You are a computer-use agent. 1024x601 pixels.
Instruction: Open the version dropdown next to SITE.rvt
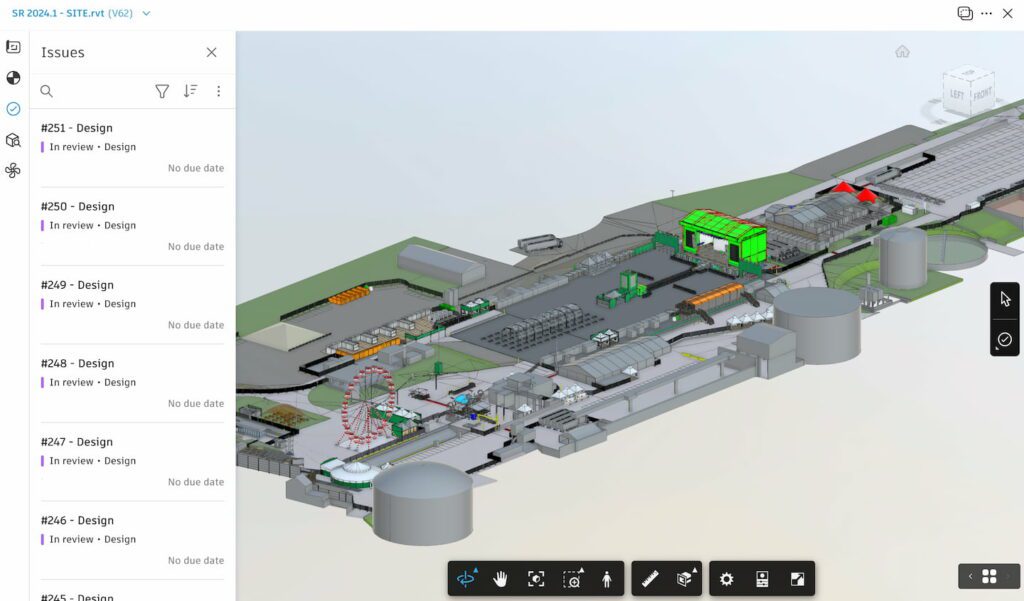[145, 15]
